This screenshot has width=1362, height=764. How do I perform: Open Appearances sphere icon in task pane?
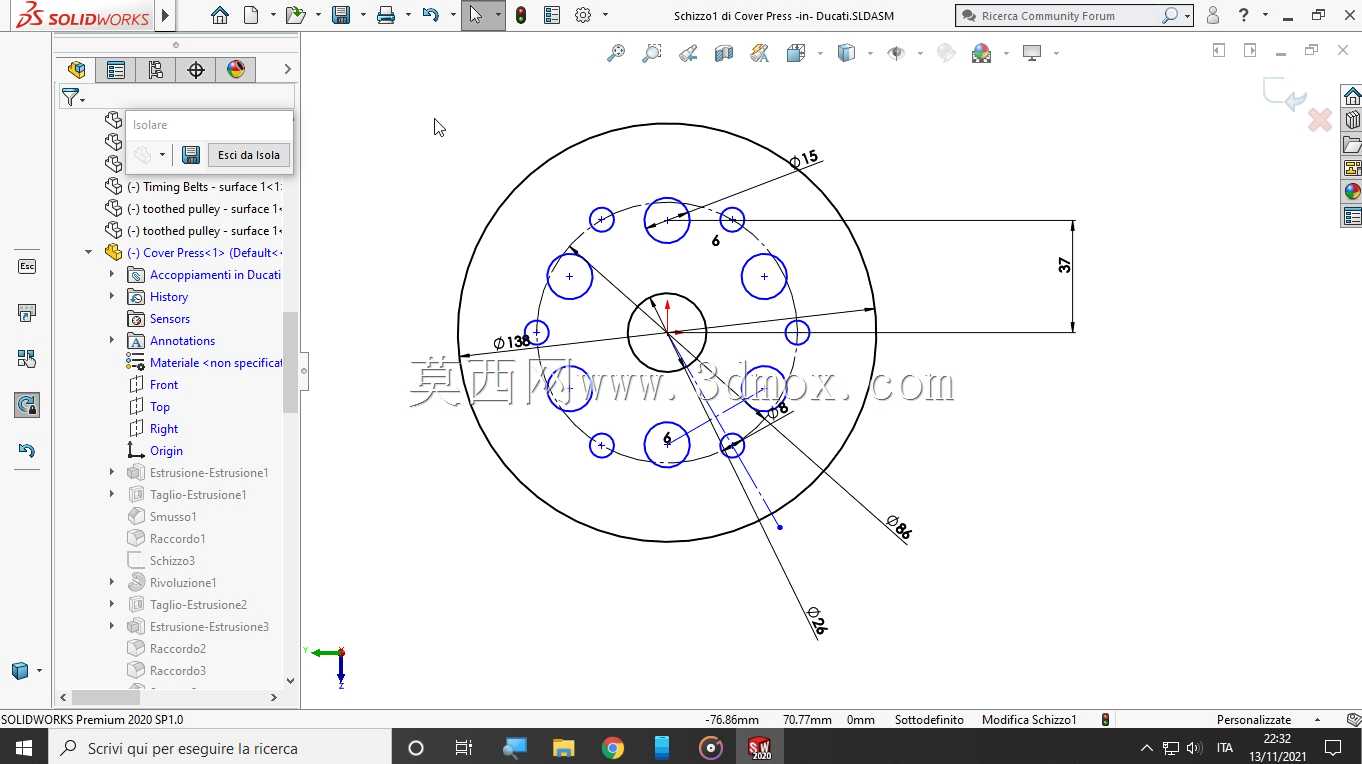(1352, 192)
